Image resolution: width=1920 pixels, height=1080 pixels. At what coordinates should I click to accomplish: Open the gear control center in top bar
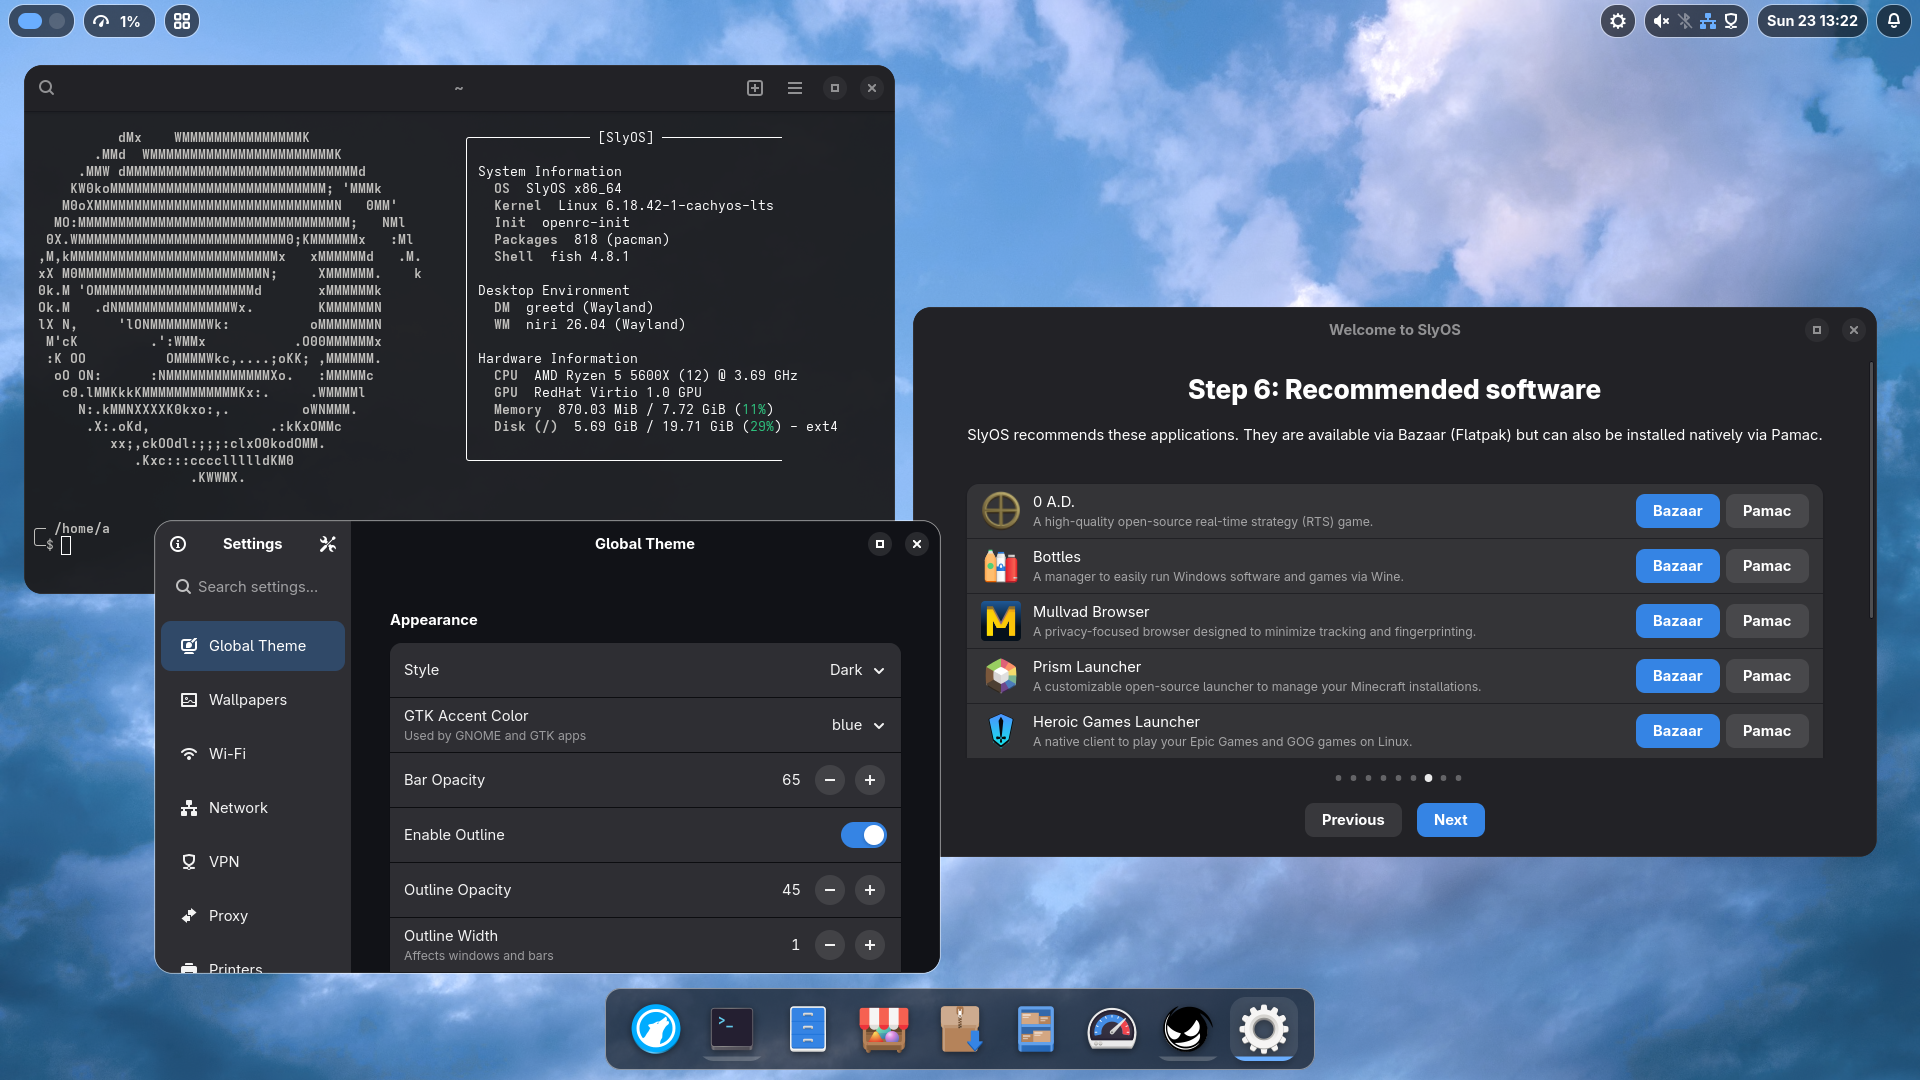point(1618,21)
